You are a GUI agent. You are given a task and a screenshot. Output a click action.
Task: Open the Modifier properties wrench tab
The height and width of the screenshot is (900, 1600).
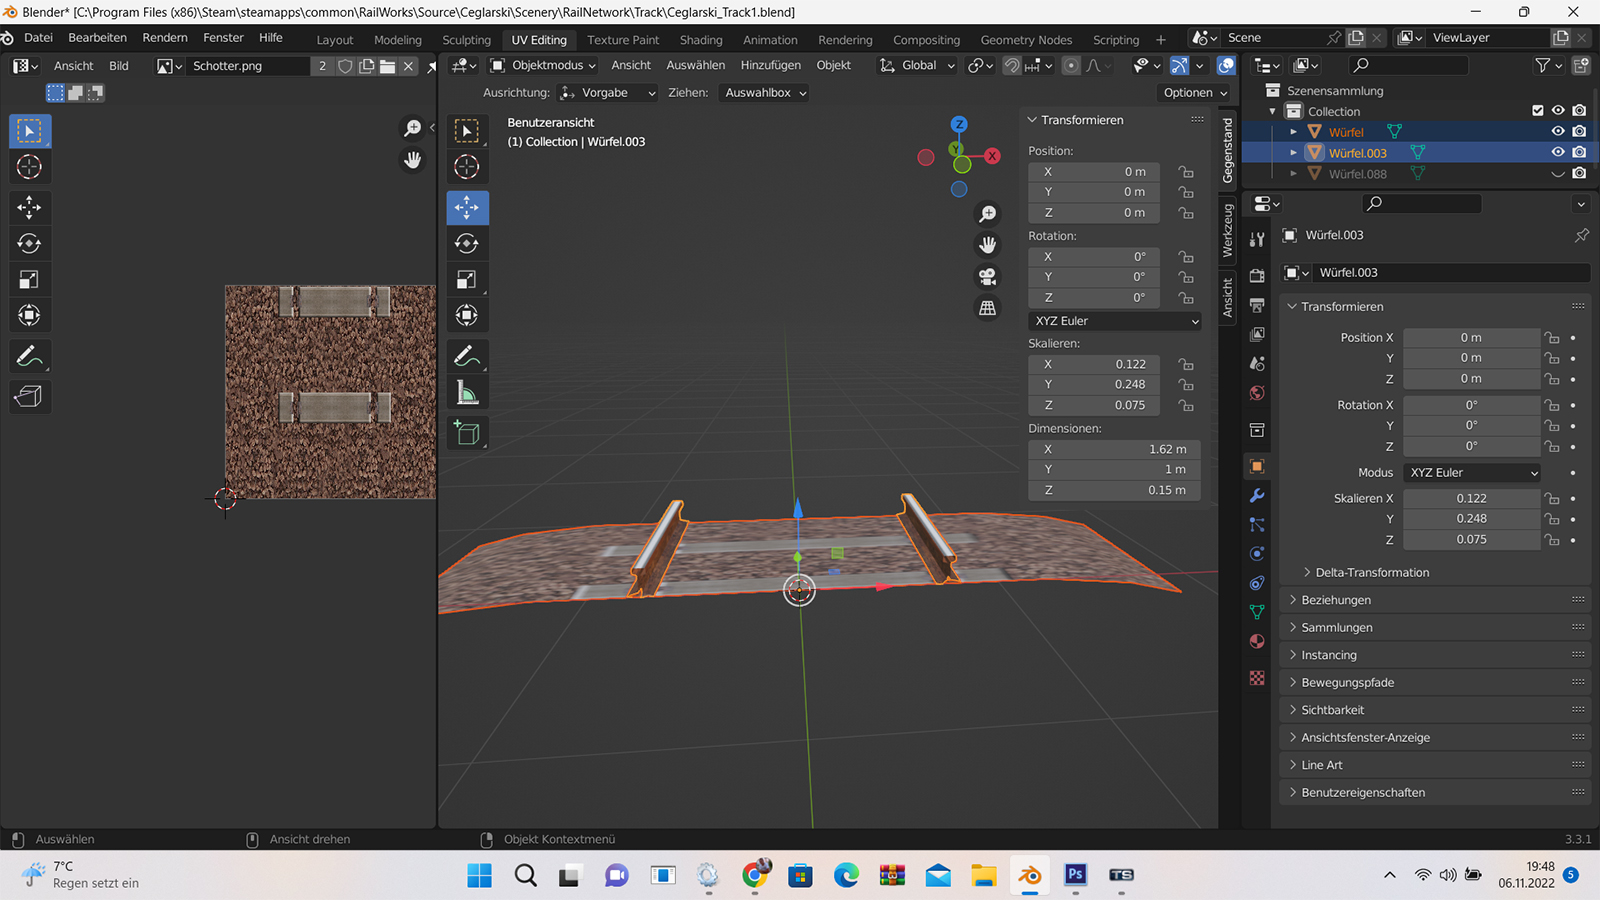click(1257, 496)
